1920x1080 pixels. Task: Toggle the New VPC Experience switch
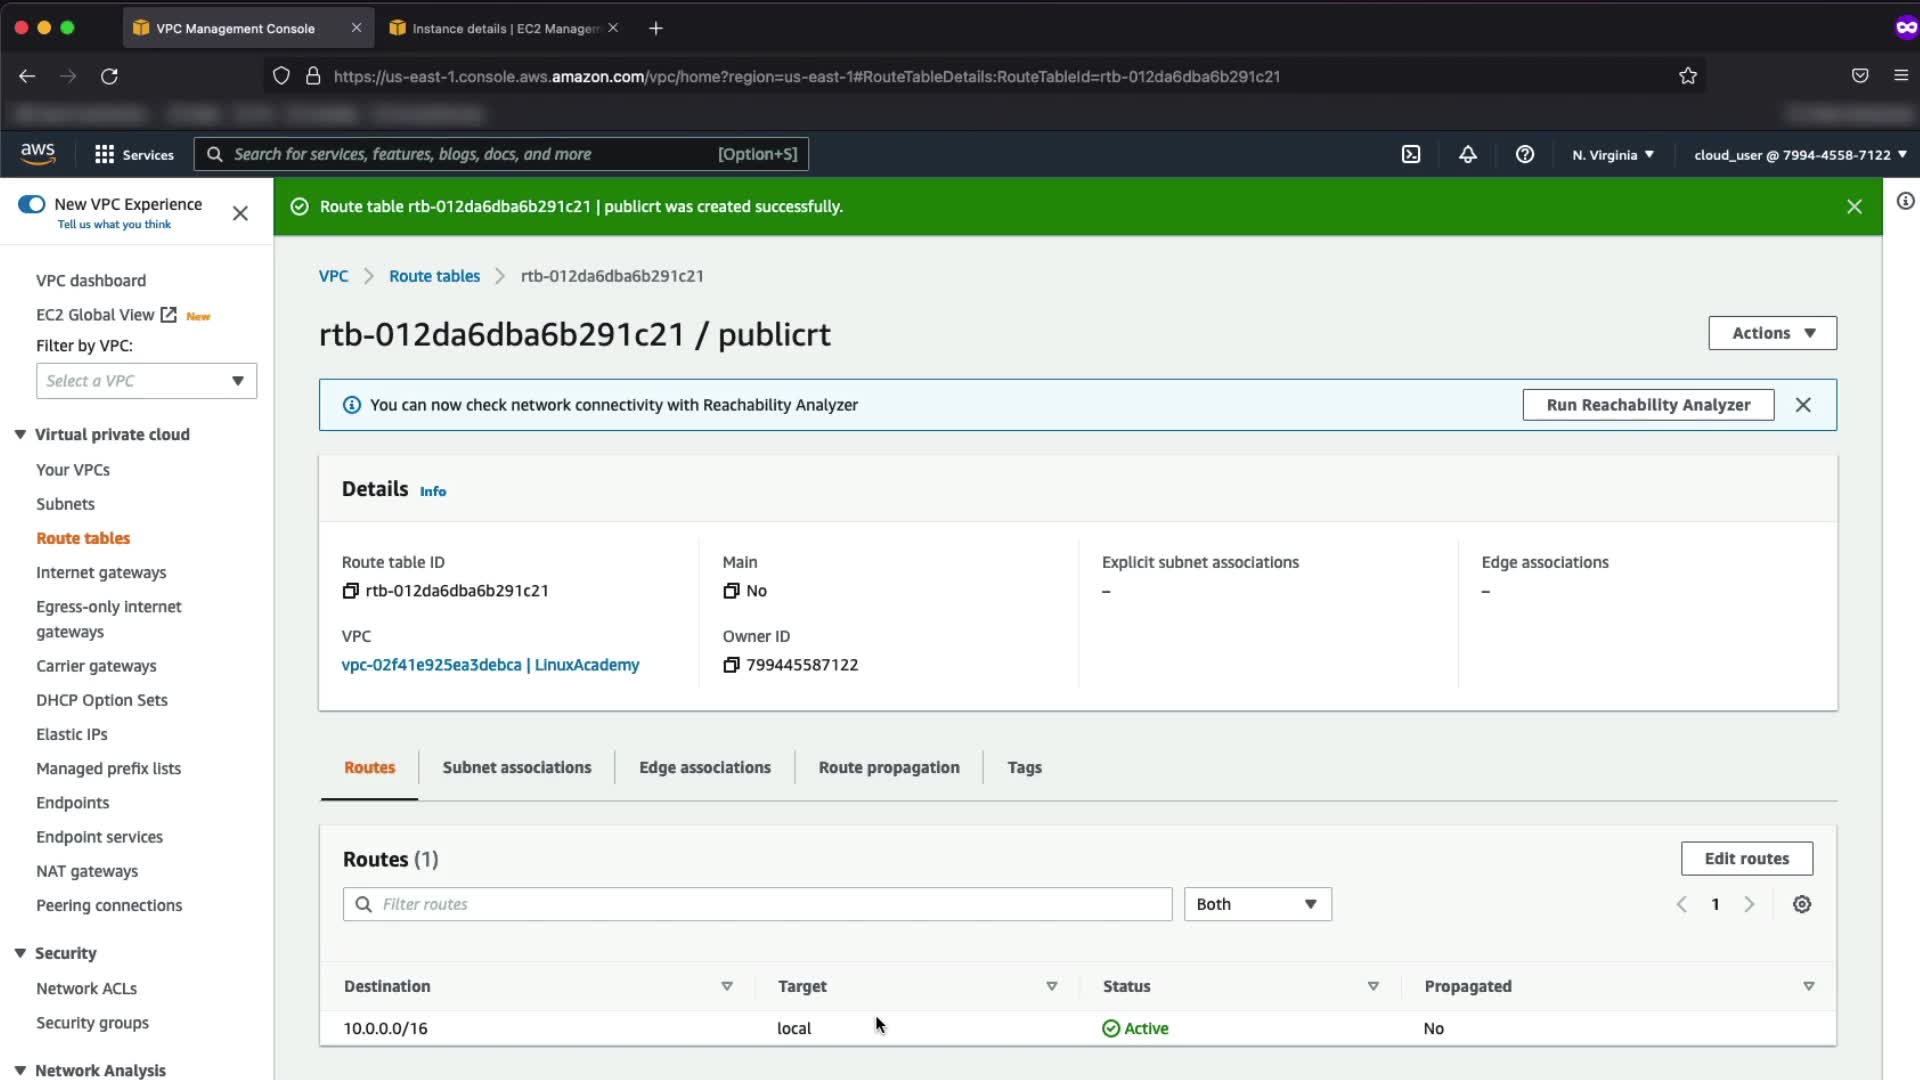coord(32,204)
